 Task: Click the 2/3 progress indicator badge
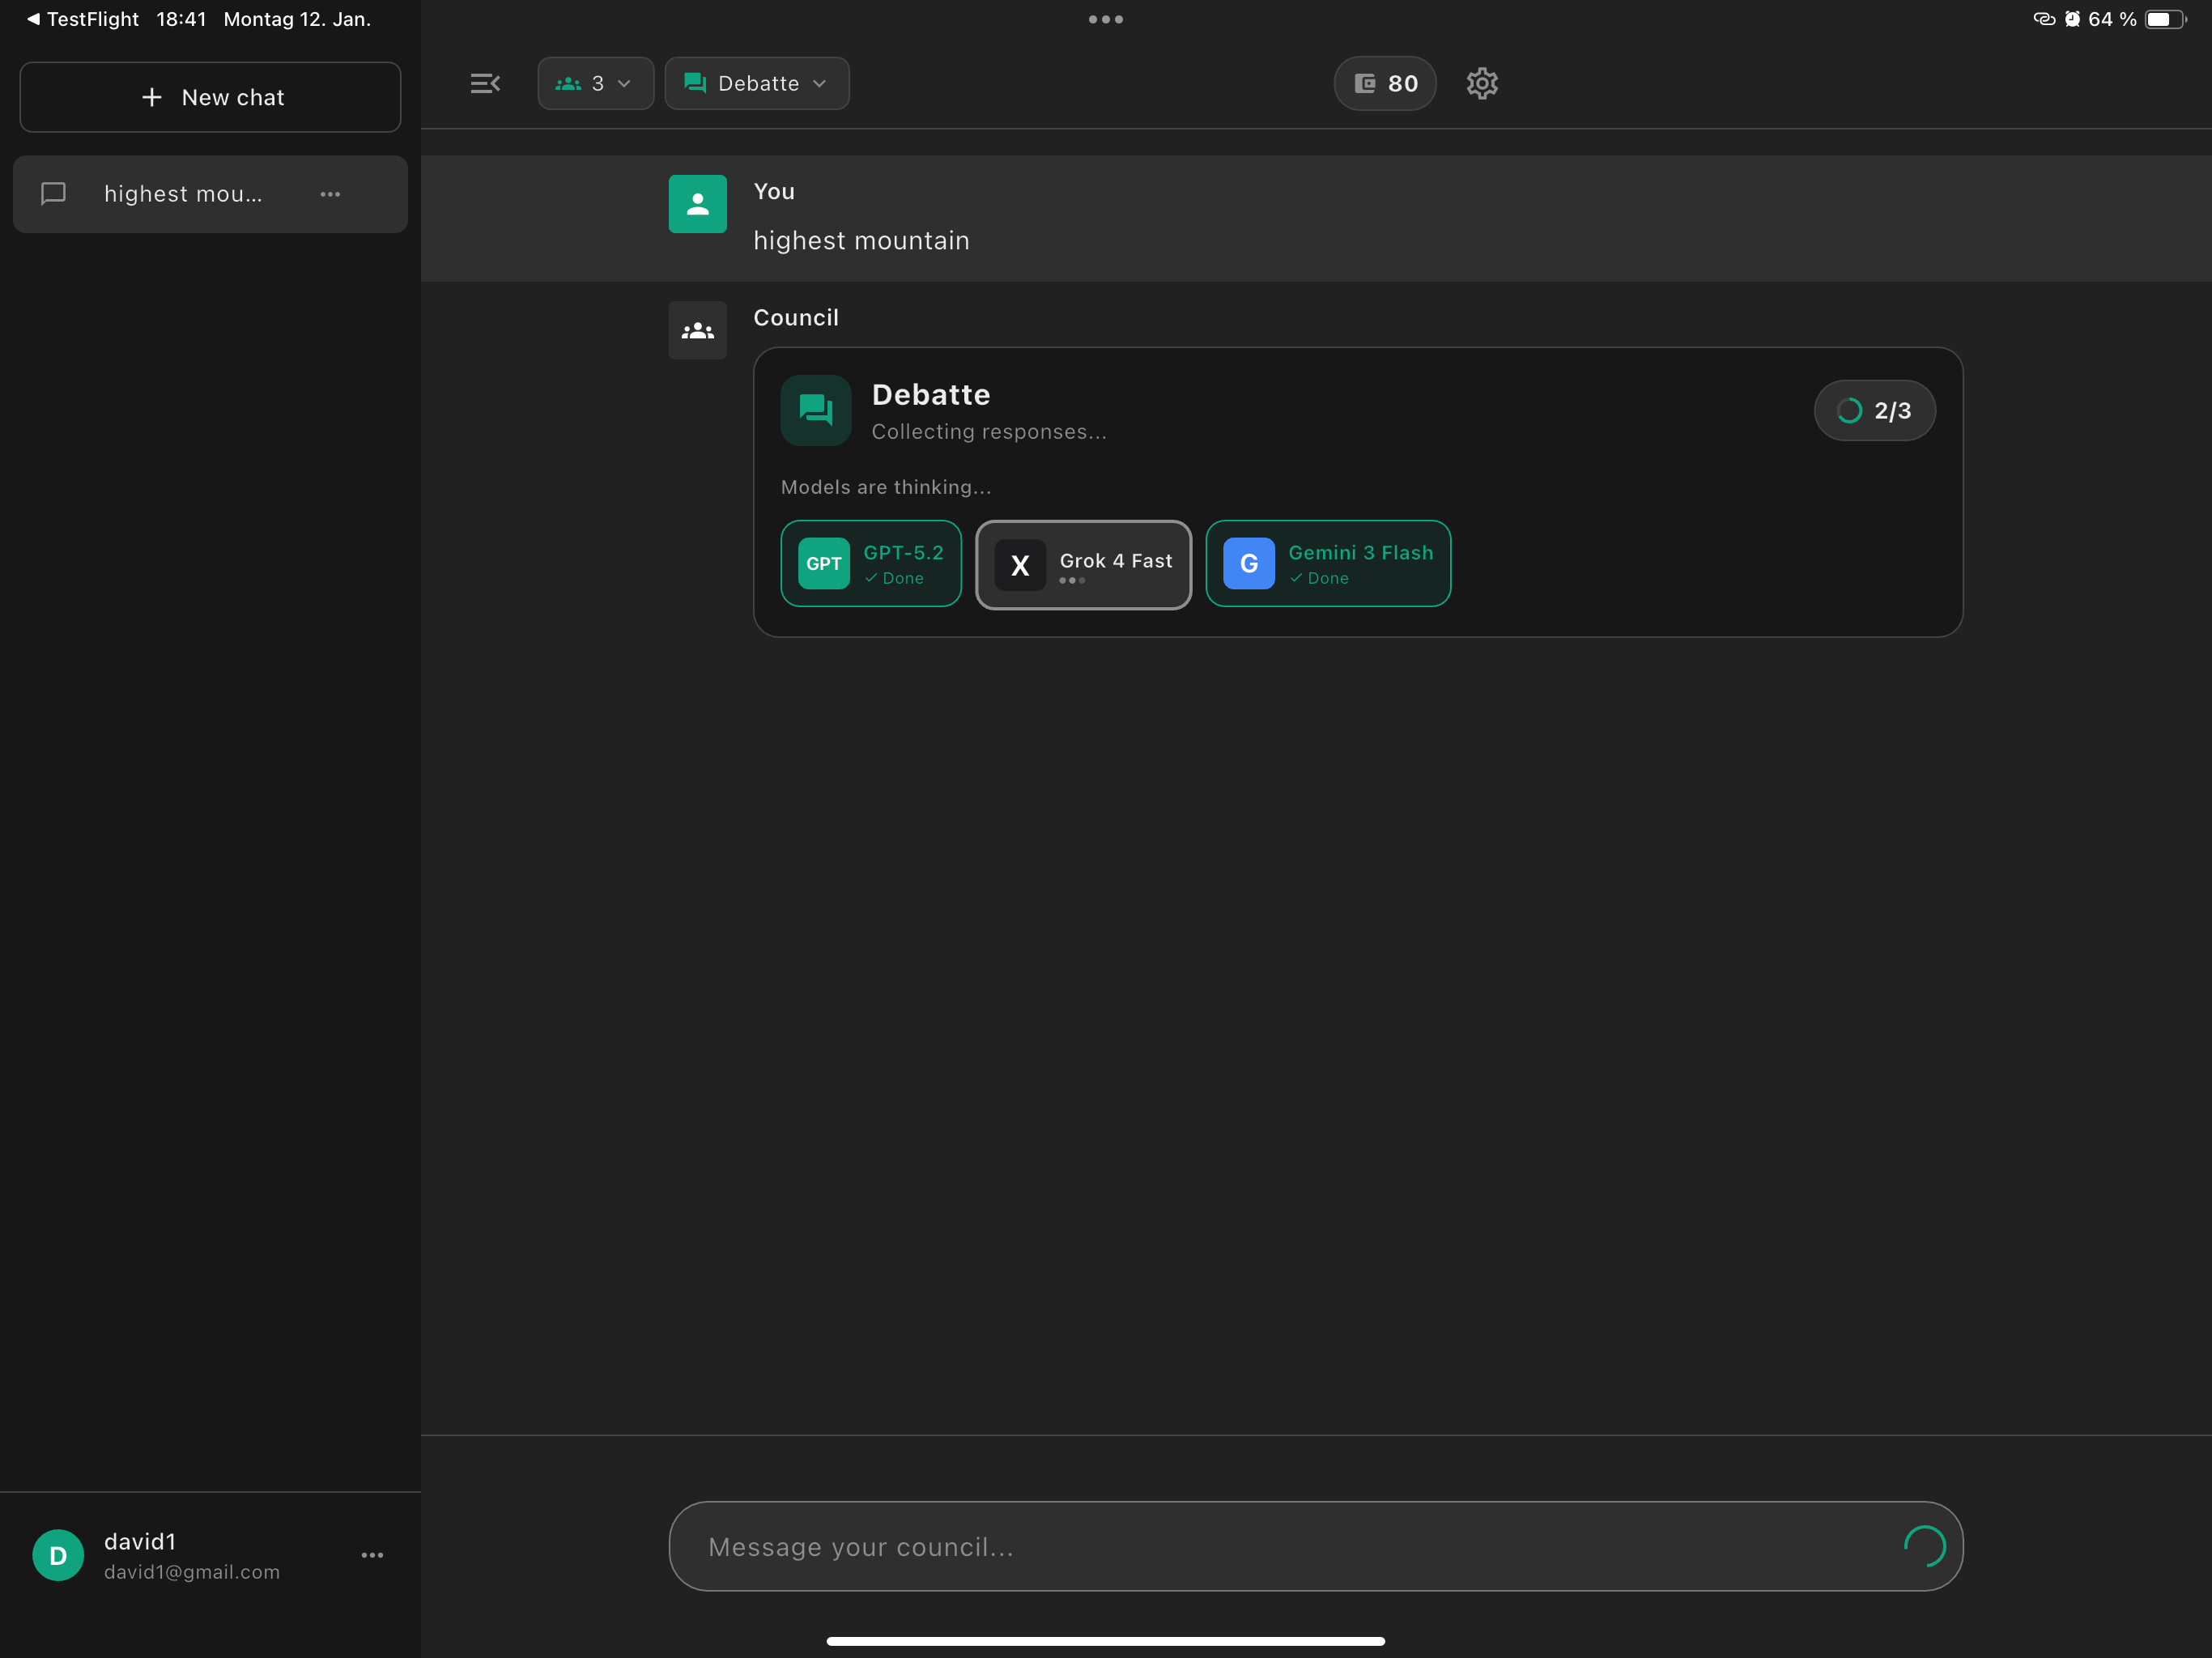(1875, 410)
